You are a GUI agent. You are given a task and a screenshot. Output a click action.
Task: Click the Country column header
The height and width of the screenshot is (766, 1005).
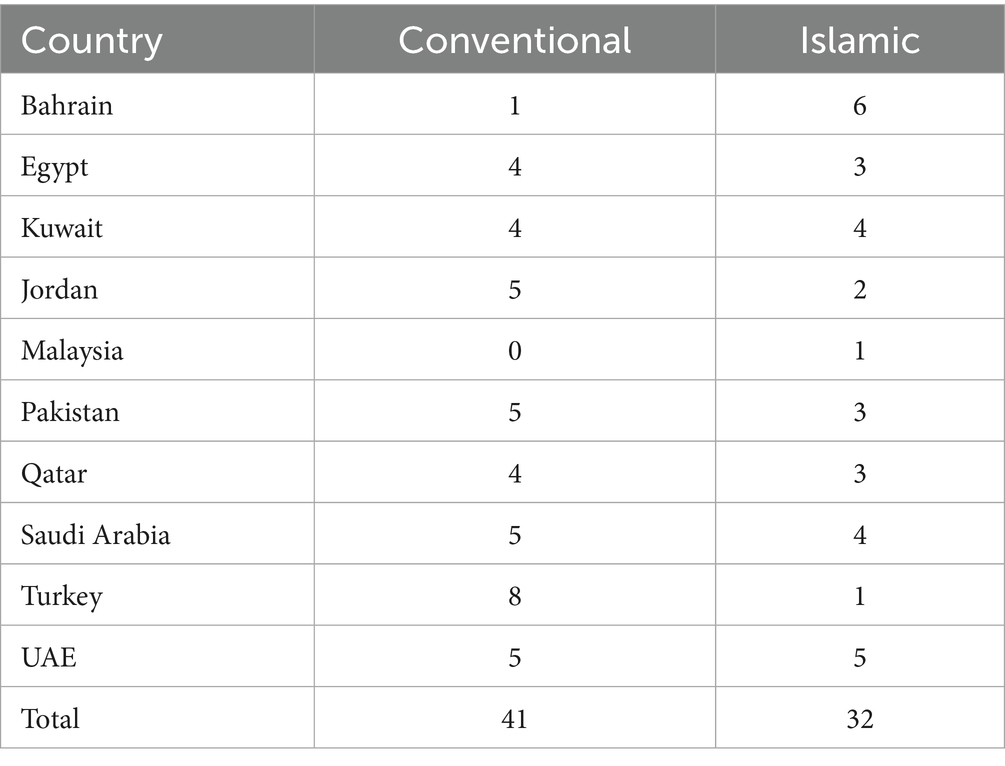92,40
